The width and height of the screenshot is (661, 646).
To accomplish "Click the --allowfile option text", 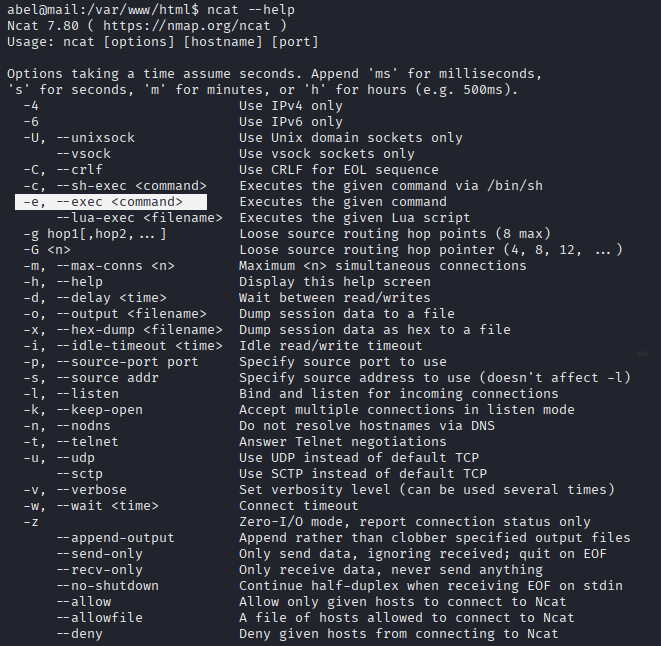I will [98, 618].
